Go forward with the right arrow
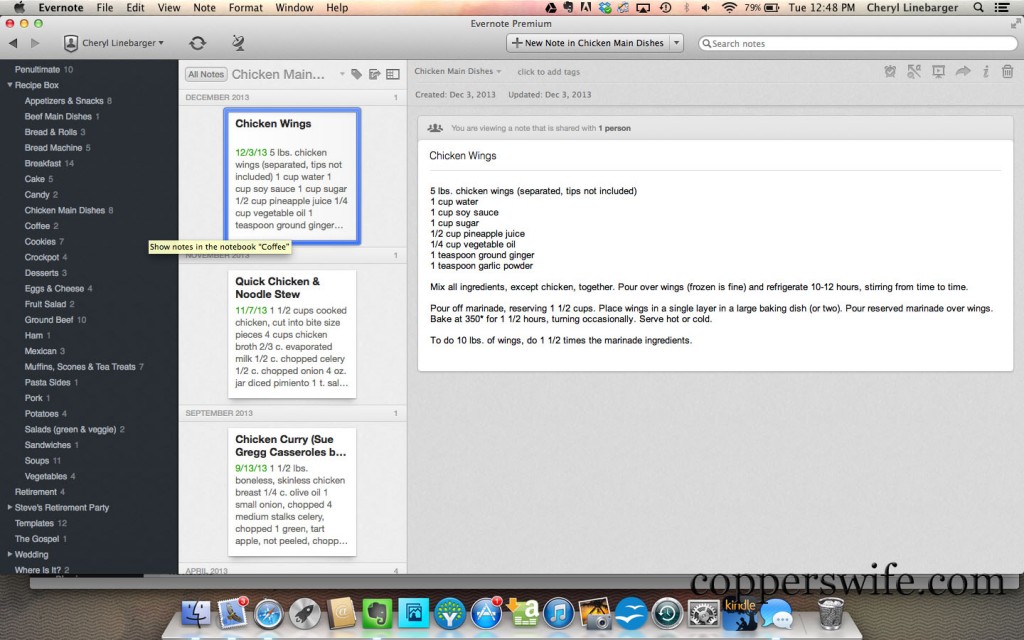Screen dimensions: 1024x640 tap(35, 43)
